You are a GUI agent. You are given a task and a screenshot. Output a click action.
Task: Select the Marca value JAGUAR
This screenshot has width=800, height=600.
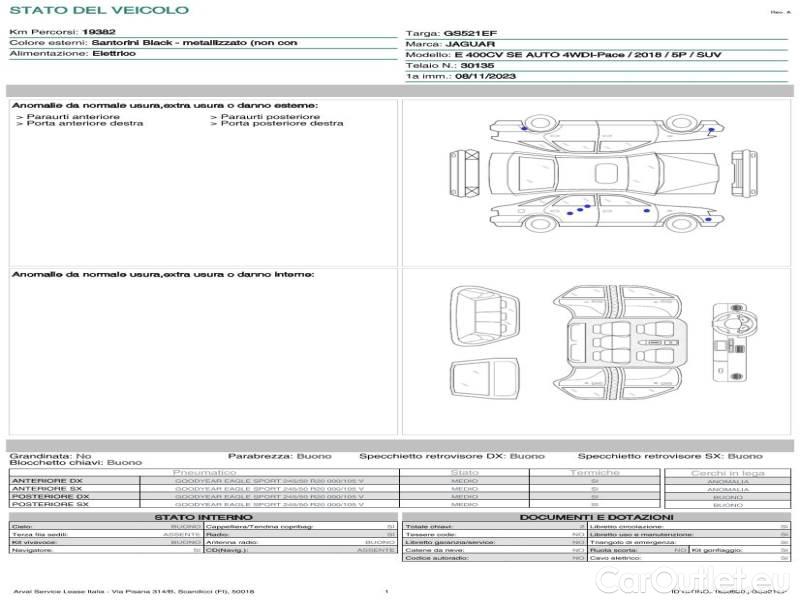point(470,44)
